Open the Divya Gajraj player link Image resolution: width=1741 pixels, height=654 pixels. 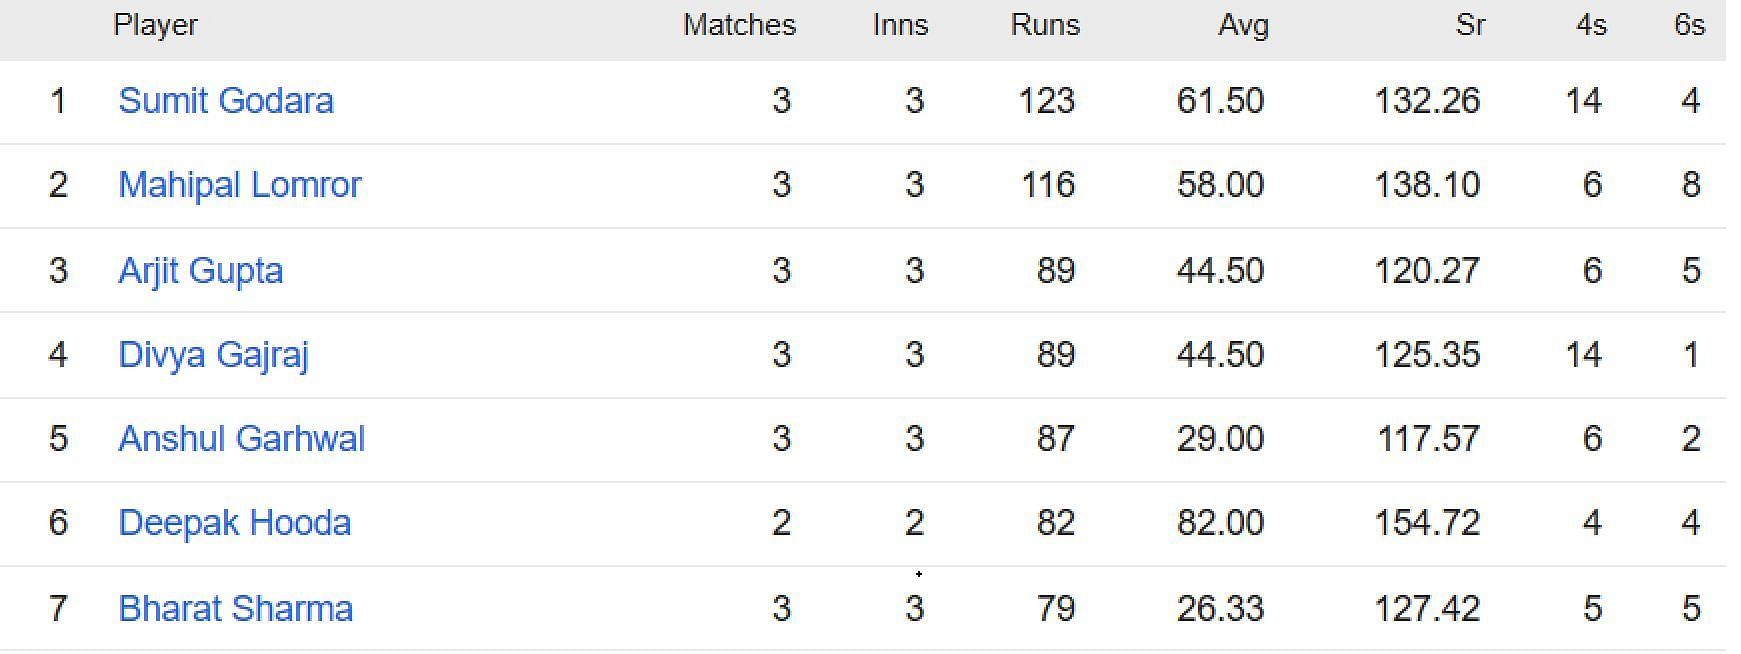point(214,355)
